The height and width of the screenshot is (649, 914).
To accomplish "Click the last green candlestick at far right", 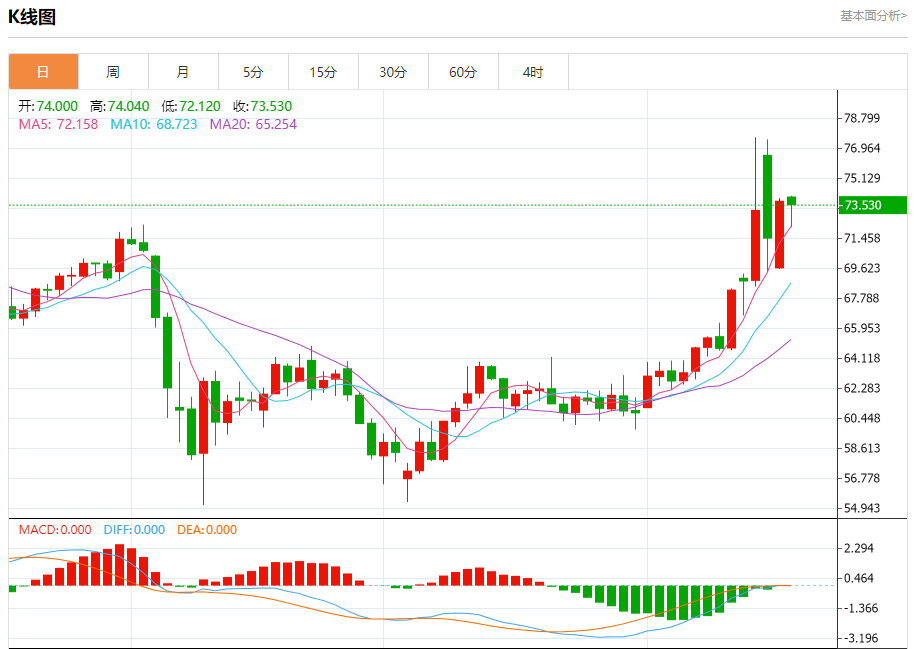I will point(791,201).
